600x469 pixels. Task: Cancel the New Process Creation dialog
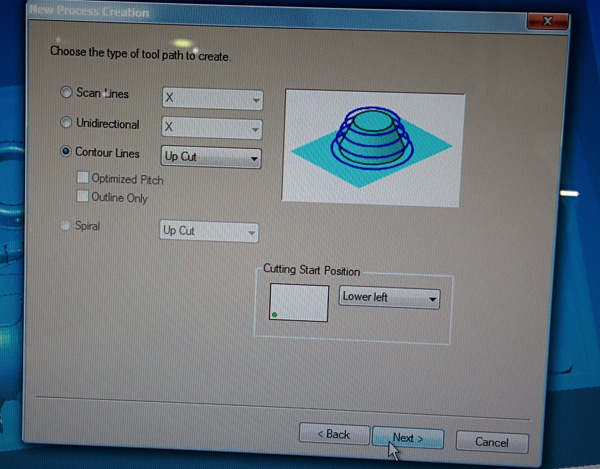(492, 442)
